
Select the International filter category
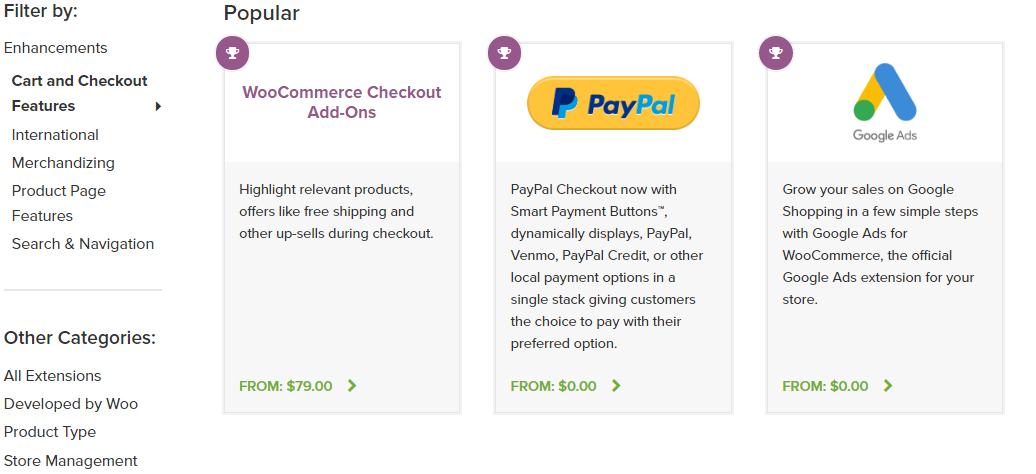coord(55,135)
